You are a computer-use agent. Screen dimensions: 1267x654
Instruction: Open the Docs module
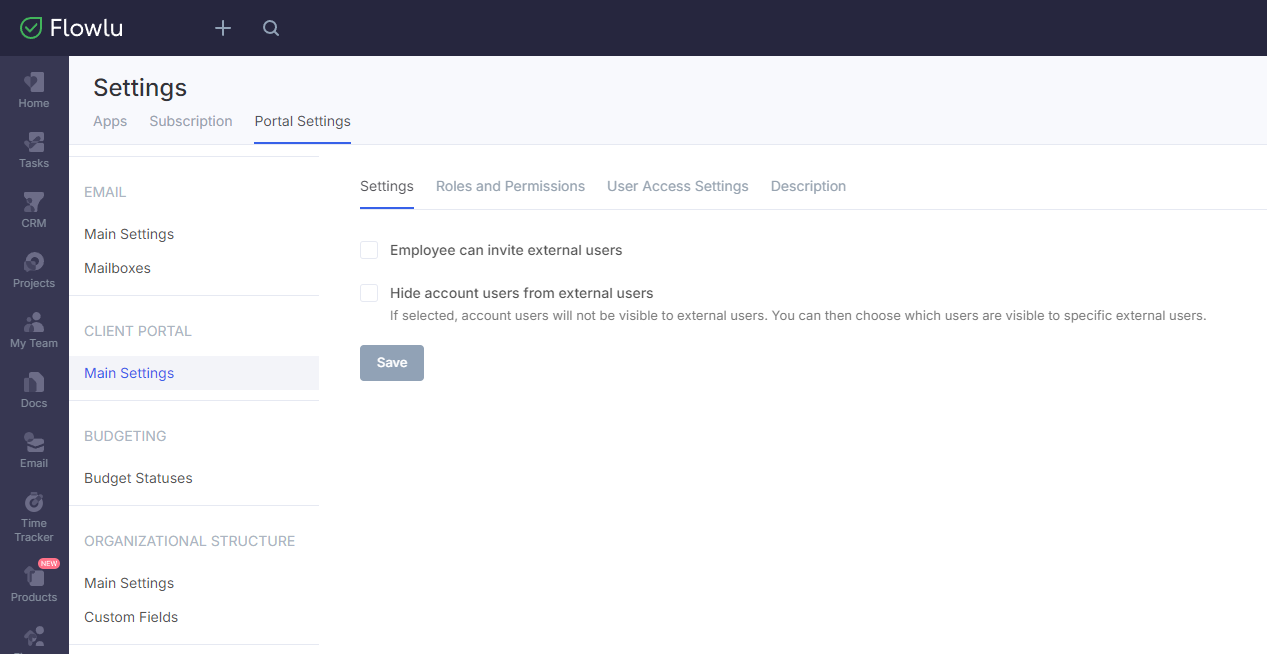34,390
